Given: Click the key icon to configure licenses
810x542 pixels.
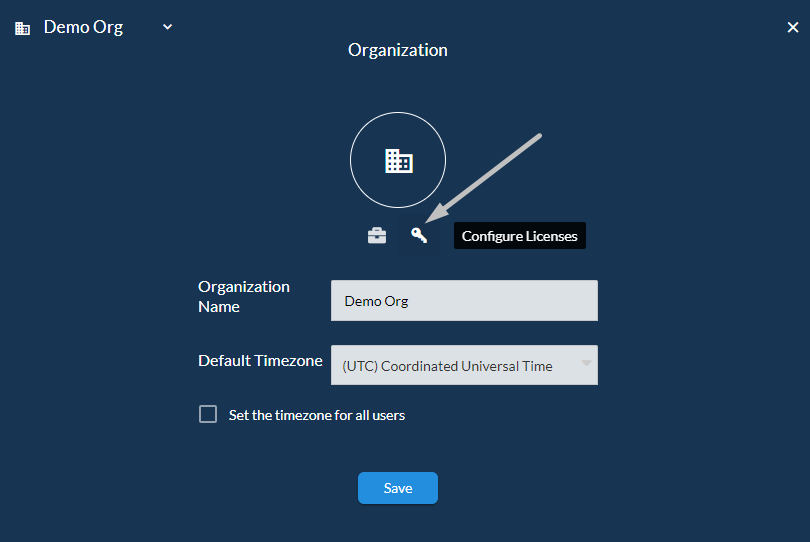Looking at the screenshot, I should point(419,236).
